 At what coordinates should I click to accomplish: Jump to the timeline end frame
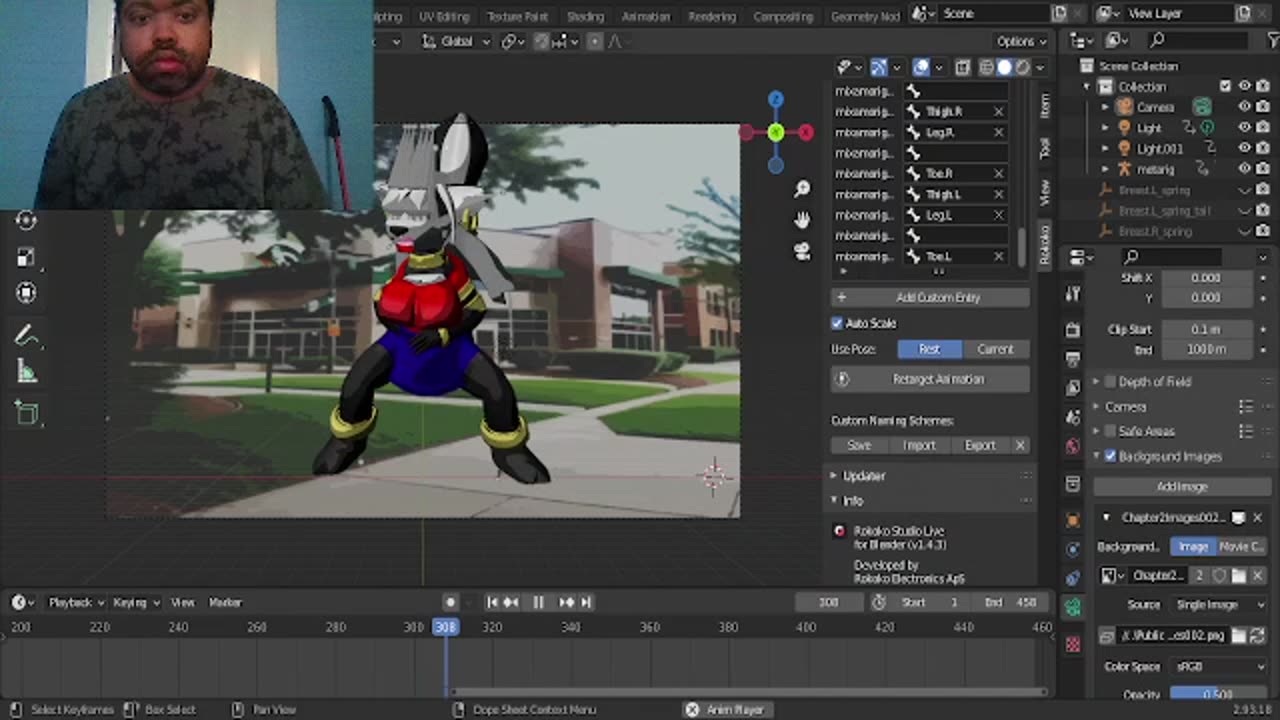[x=587, y=602]
